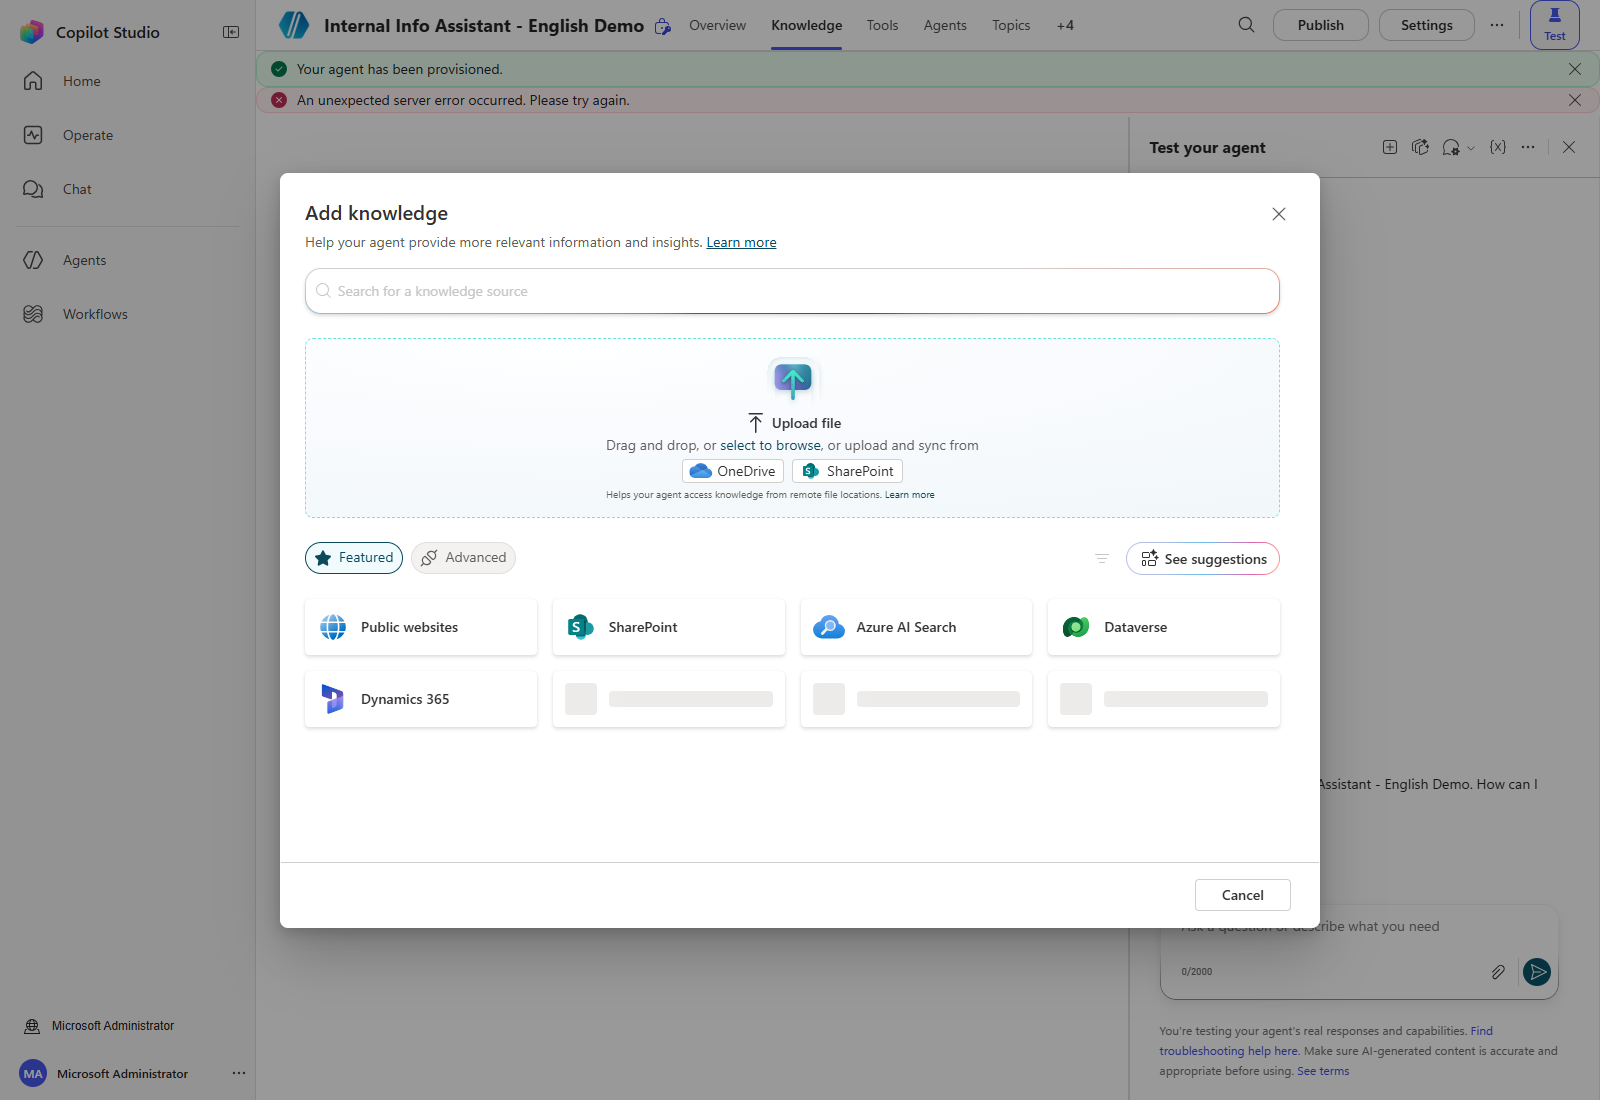Screen dimensions: 1600x1100
Task: Open the test pane agent dropdown chevron
Action: point(1471,148)
